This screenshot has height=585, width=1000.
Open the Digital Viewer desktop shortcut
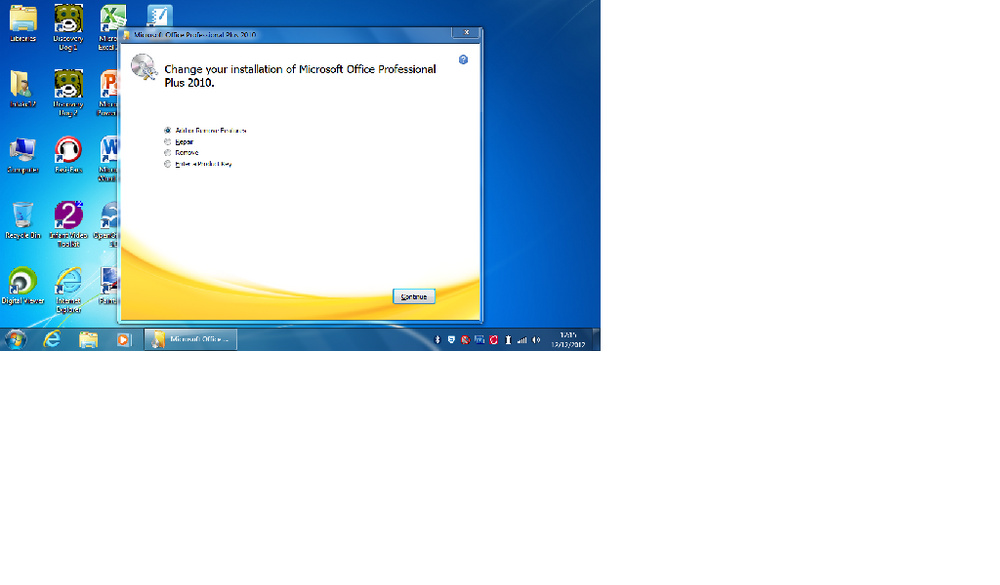coord(23,286)
